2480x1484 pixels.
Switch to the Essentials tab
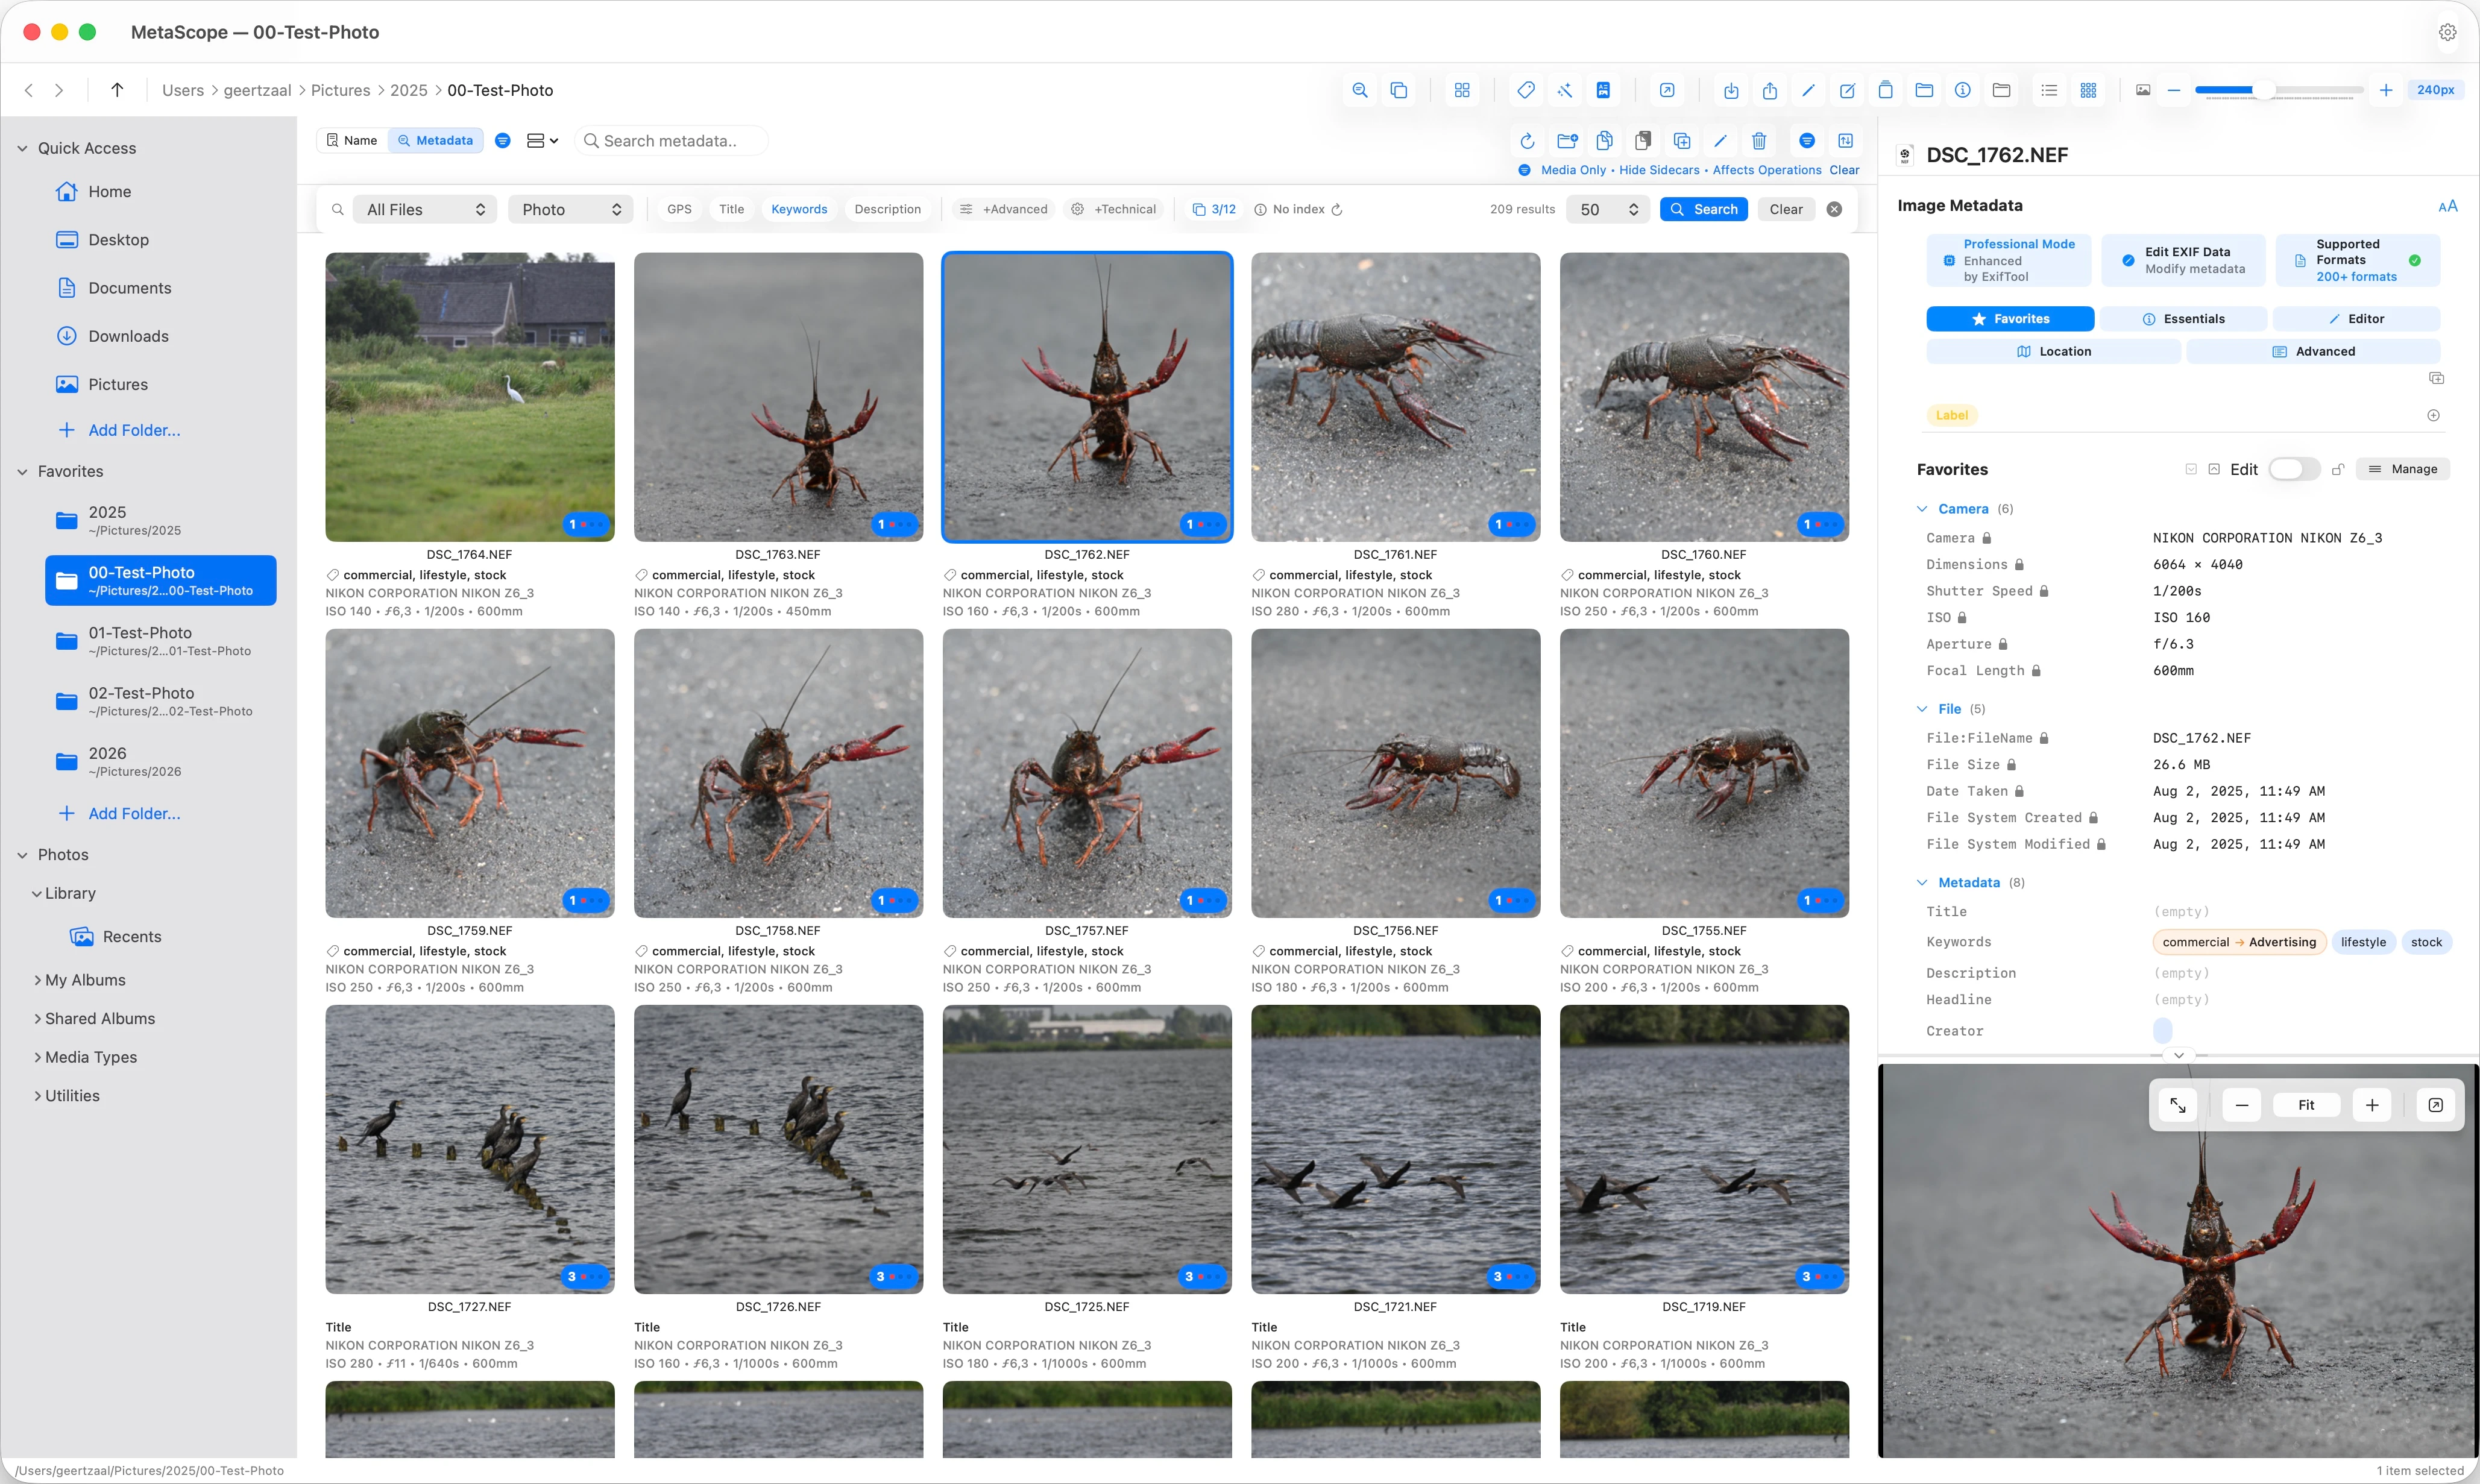click(2183, 319)
